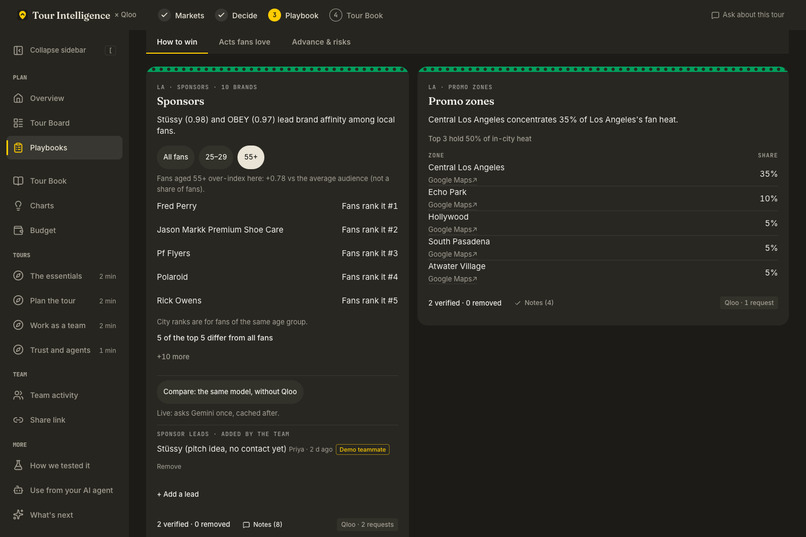The width and height of the screenshot is (806, 537).
Task: Click the Qloo · 2 requests badge
Action: coord(367,525)
